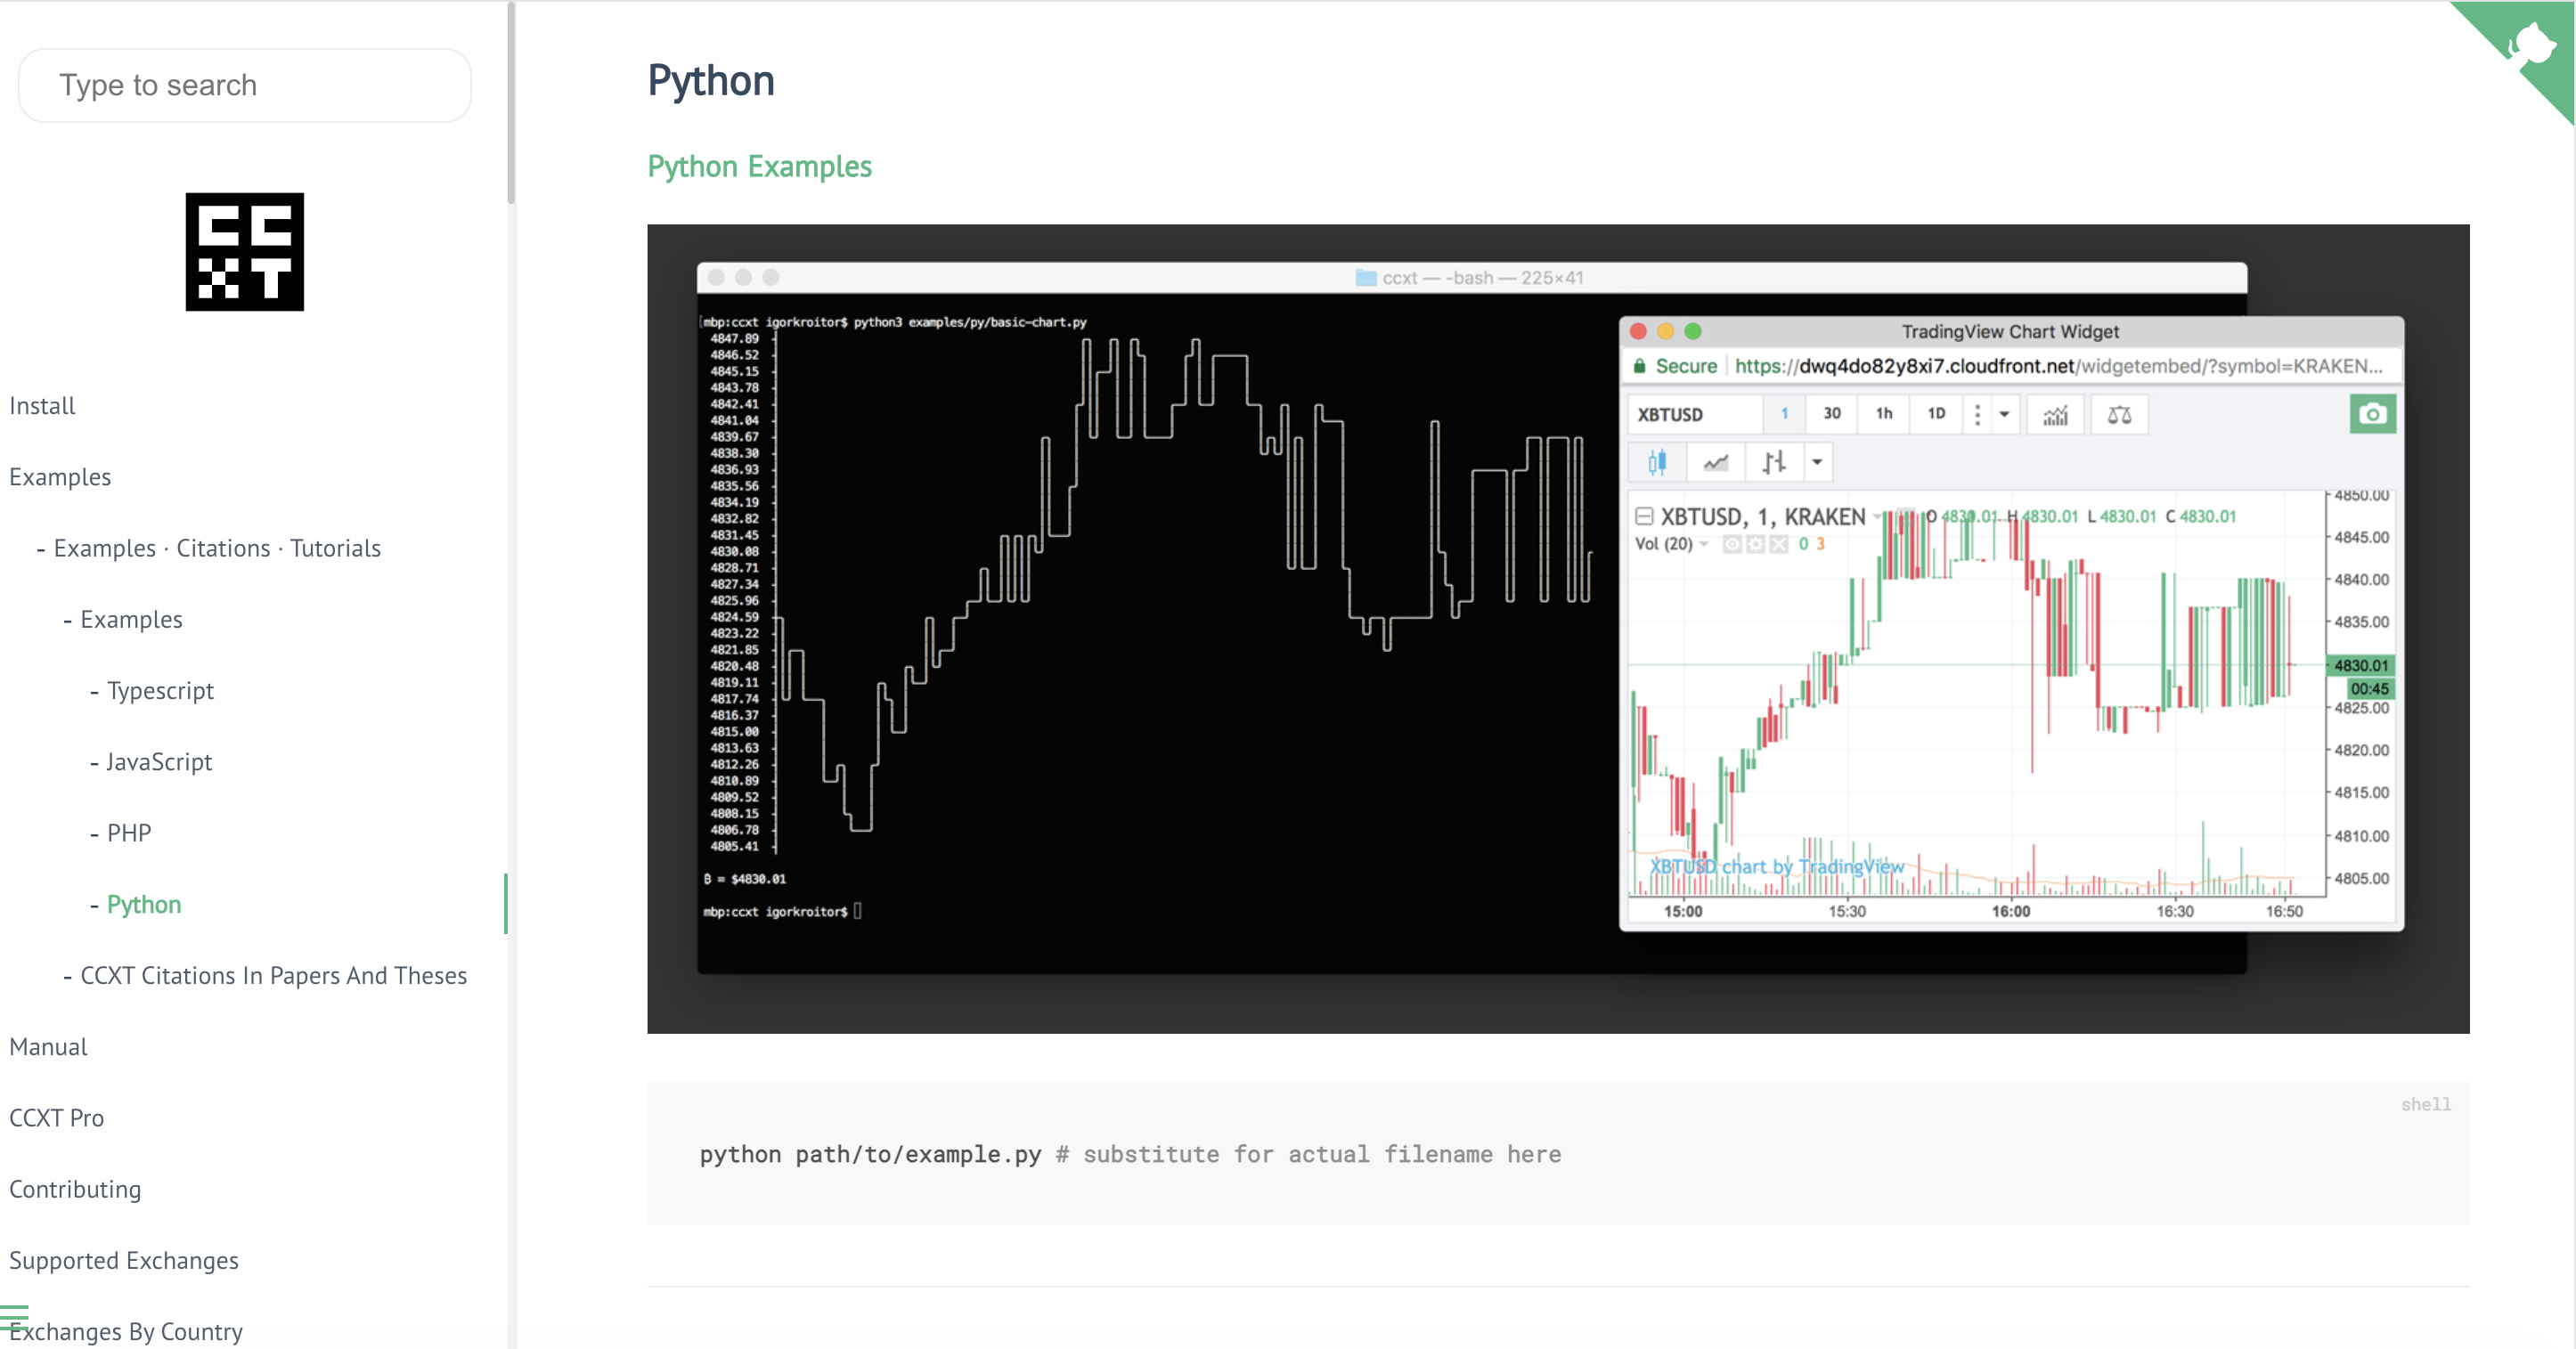Screen dimensions: 2576x1349
Task: Open the indicators icon on the chart toolbar
Action: [2056, 415]
